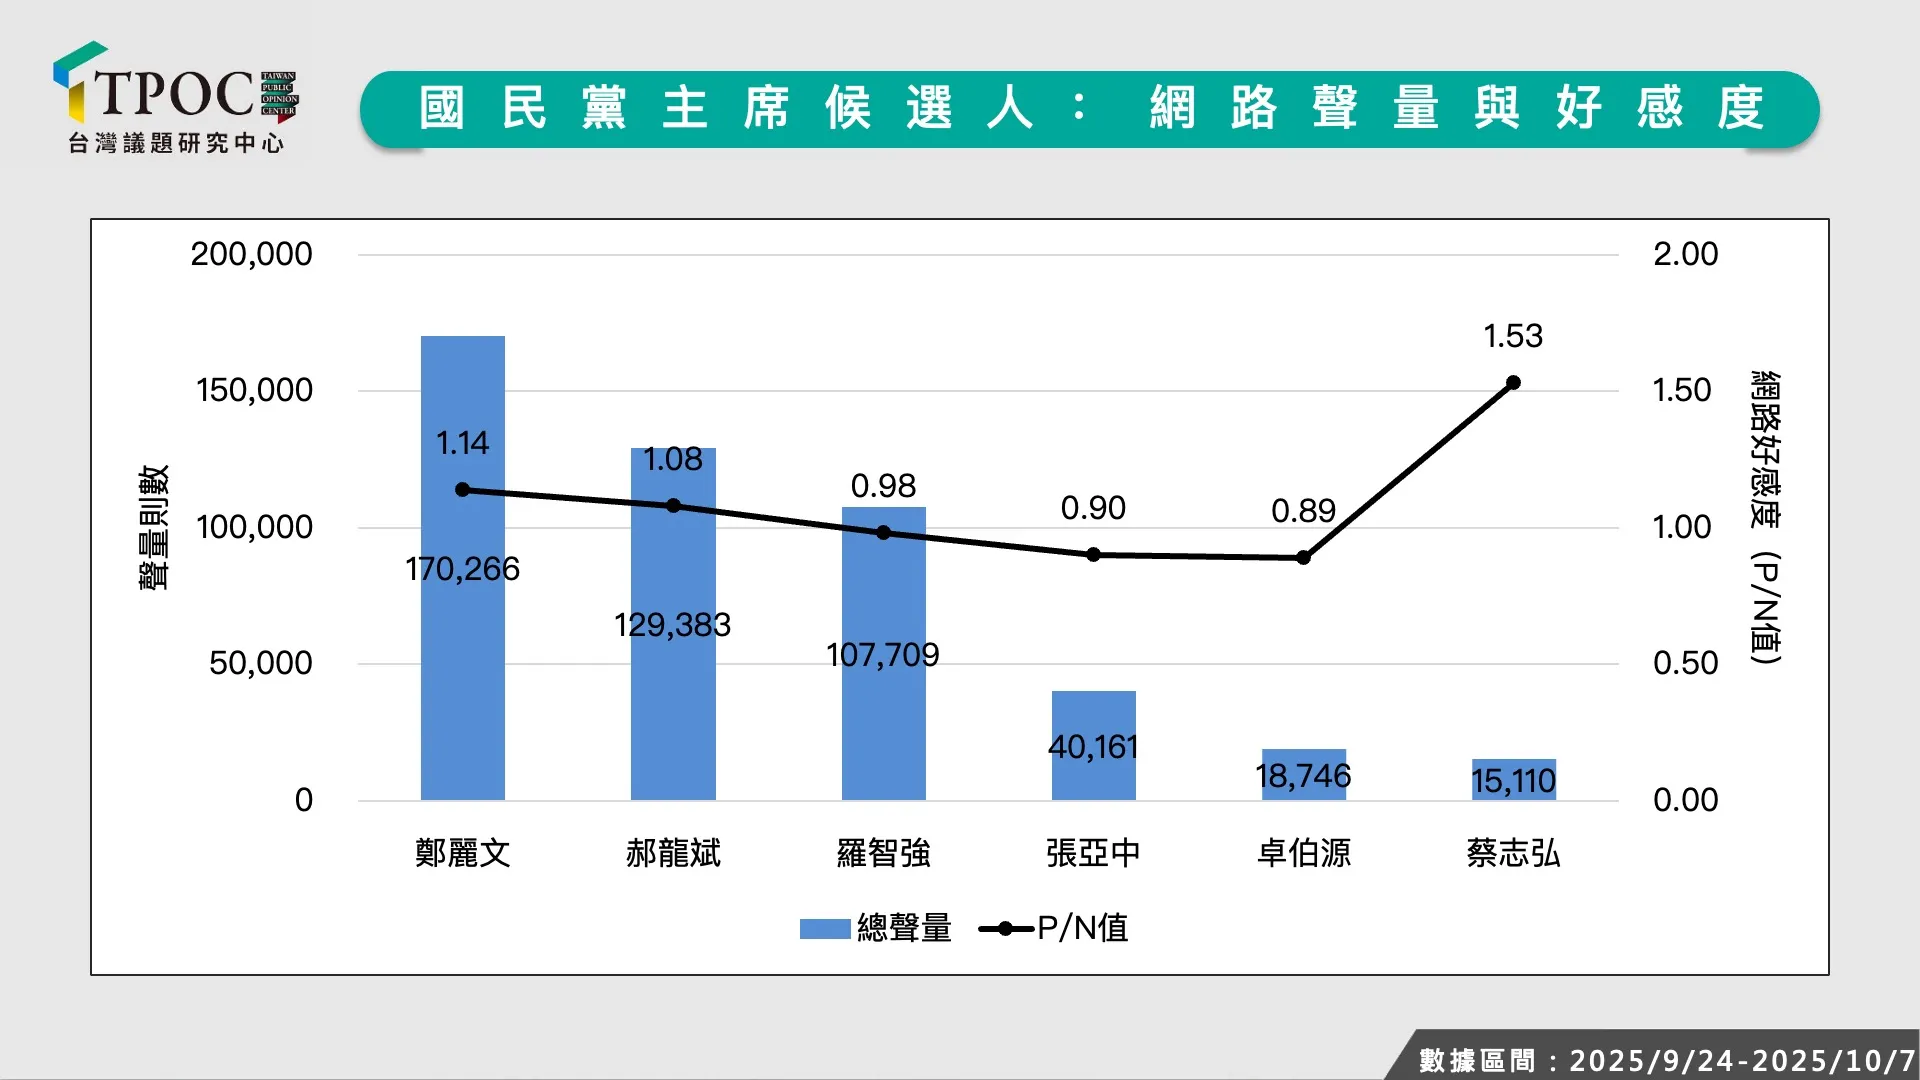Select the P/N marker above 張亞中
1920x1080 pixels.
(1093, 554)
